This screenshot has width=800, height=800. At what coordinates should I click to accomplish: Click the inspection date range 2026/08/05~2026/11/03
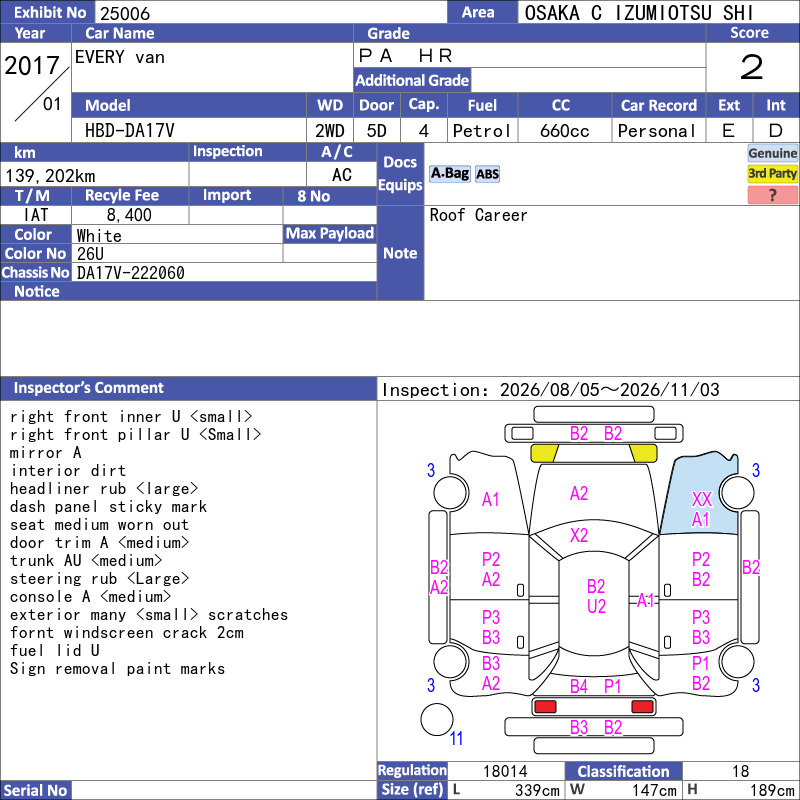(x=609, y=390)
